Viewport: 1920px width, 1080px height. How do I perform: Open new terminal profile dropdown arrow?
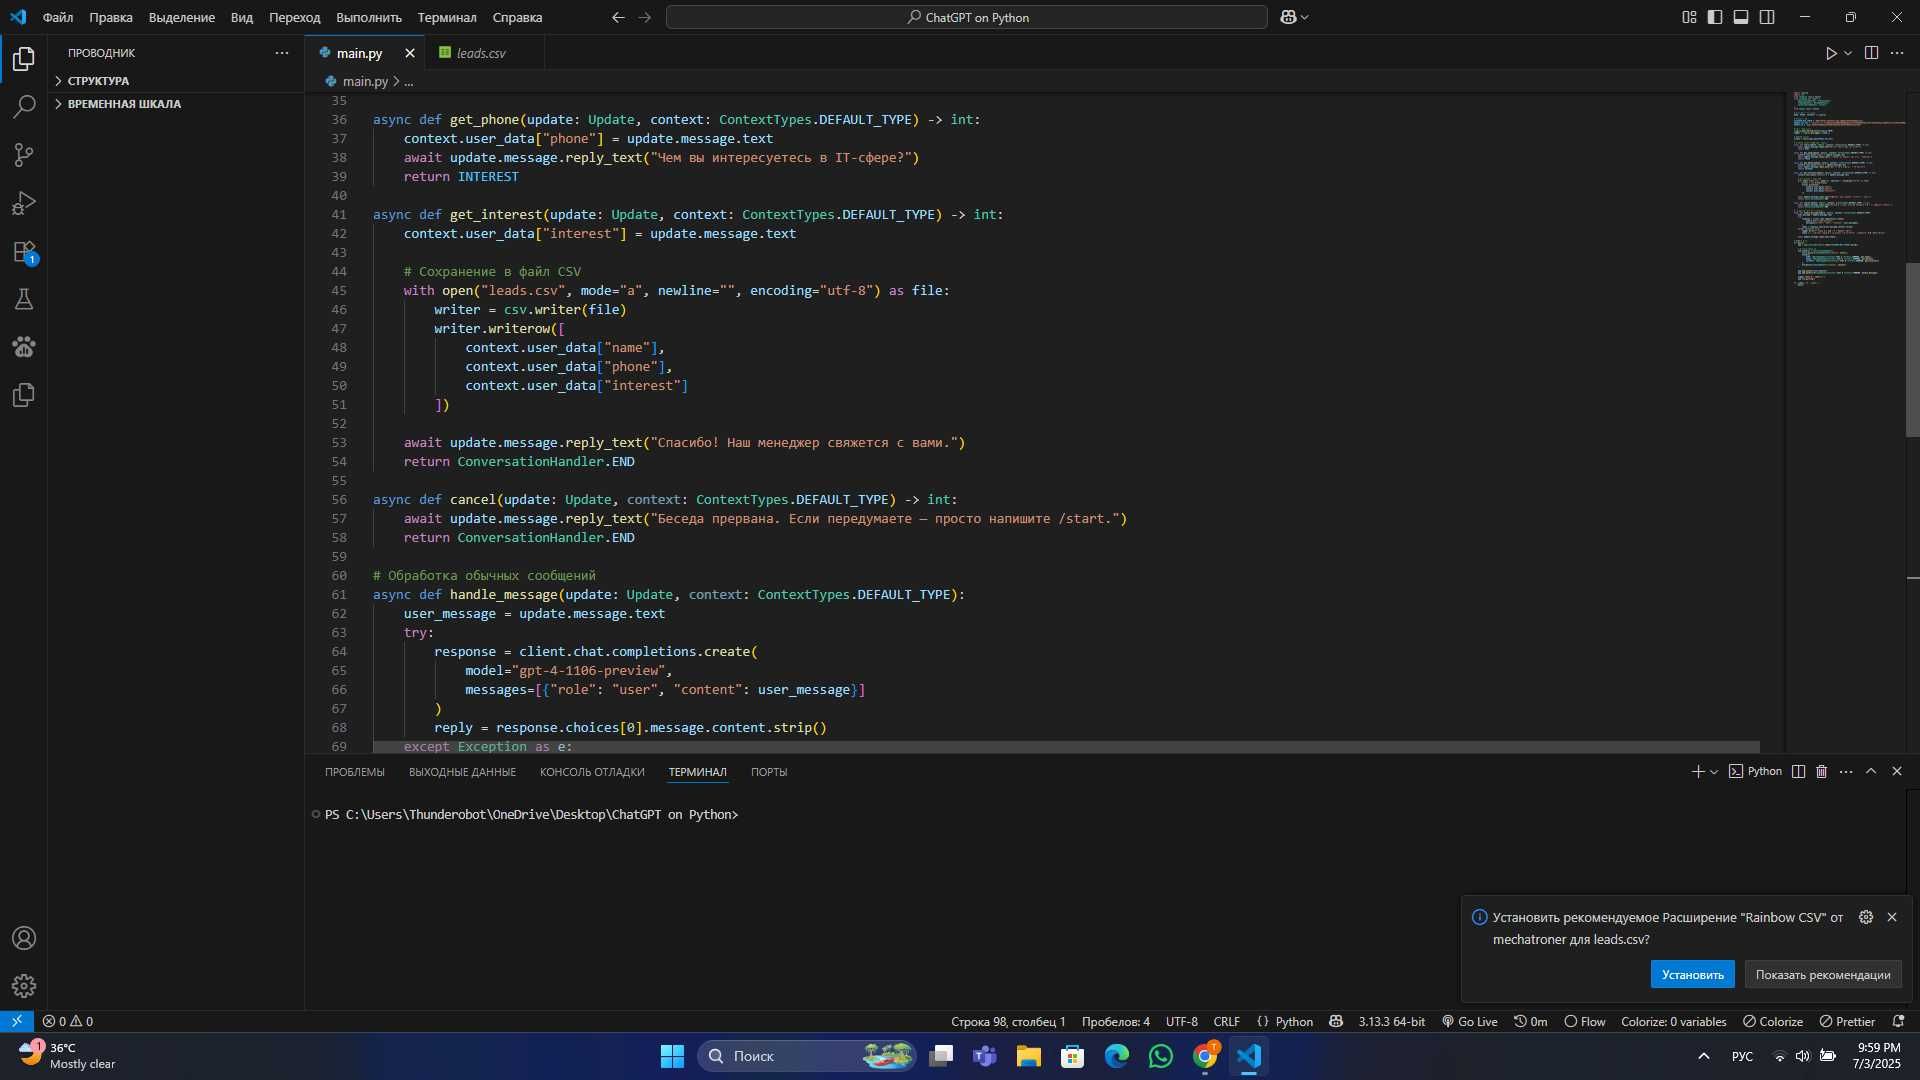[x=1714, y=771]
